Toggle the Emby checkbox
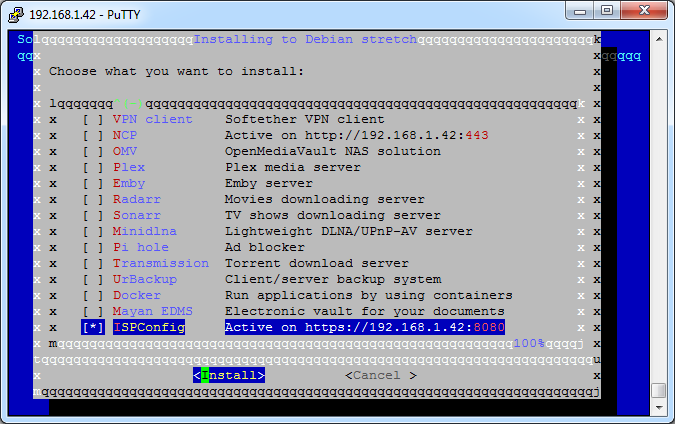This screenshot has width=675, height=424. [x=93, y=183]
